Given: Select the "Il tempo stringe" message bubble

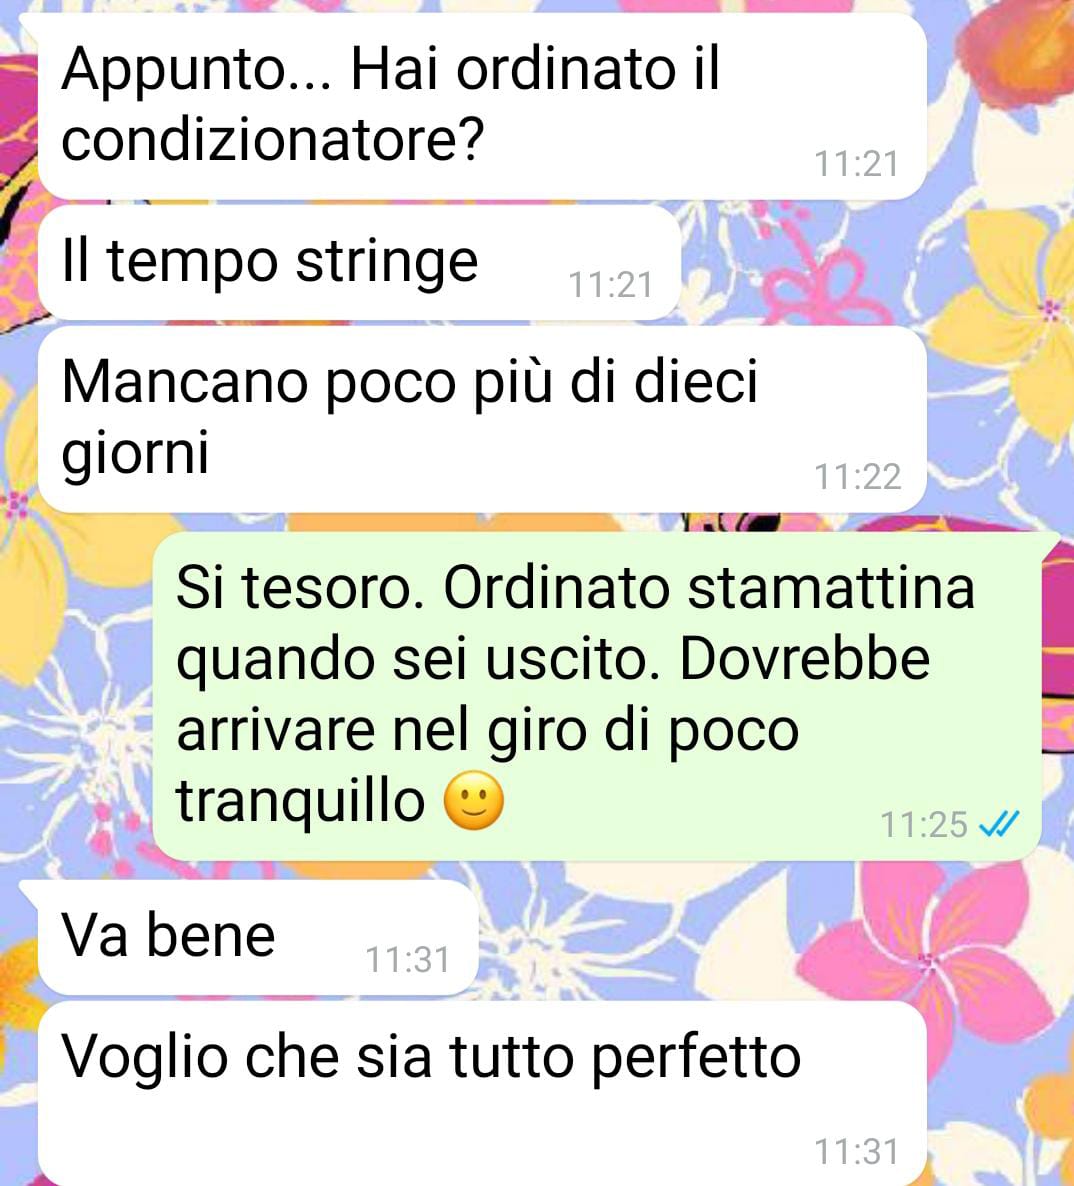Looking at the screenshot, I should point(359,262).
